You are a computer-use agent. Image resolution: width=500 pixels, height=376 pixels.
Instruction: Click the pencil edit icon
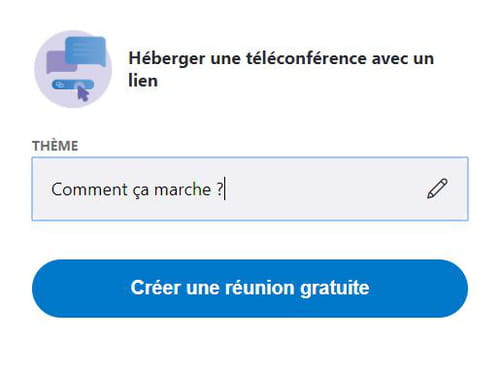tap(437, 189)
